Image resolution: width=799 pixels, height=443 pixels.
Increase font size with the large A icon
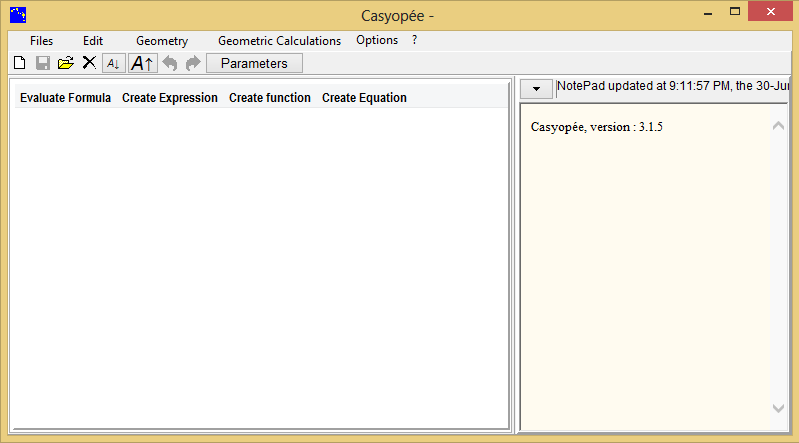tap(143, 63)
